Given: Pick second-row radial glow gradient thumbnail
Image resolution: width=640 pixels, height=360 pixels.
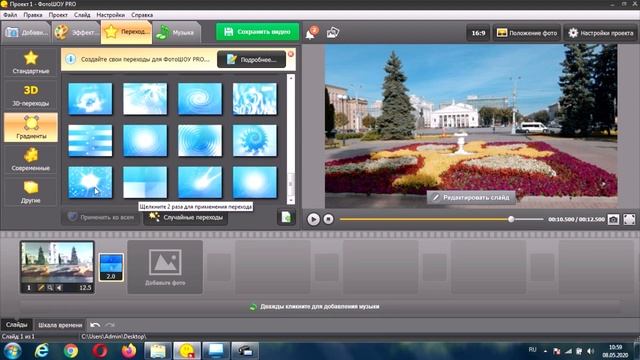Looking at the screenshot, I should click(145, 140).
